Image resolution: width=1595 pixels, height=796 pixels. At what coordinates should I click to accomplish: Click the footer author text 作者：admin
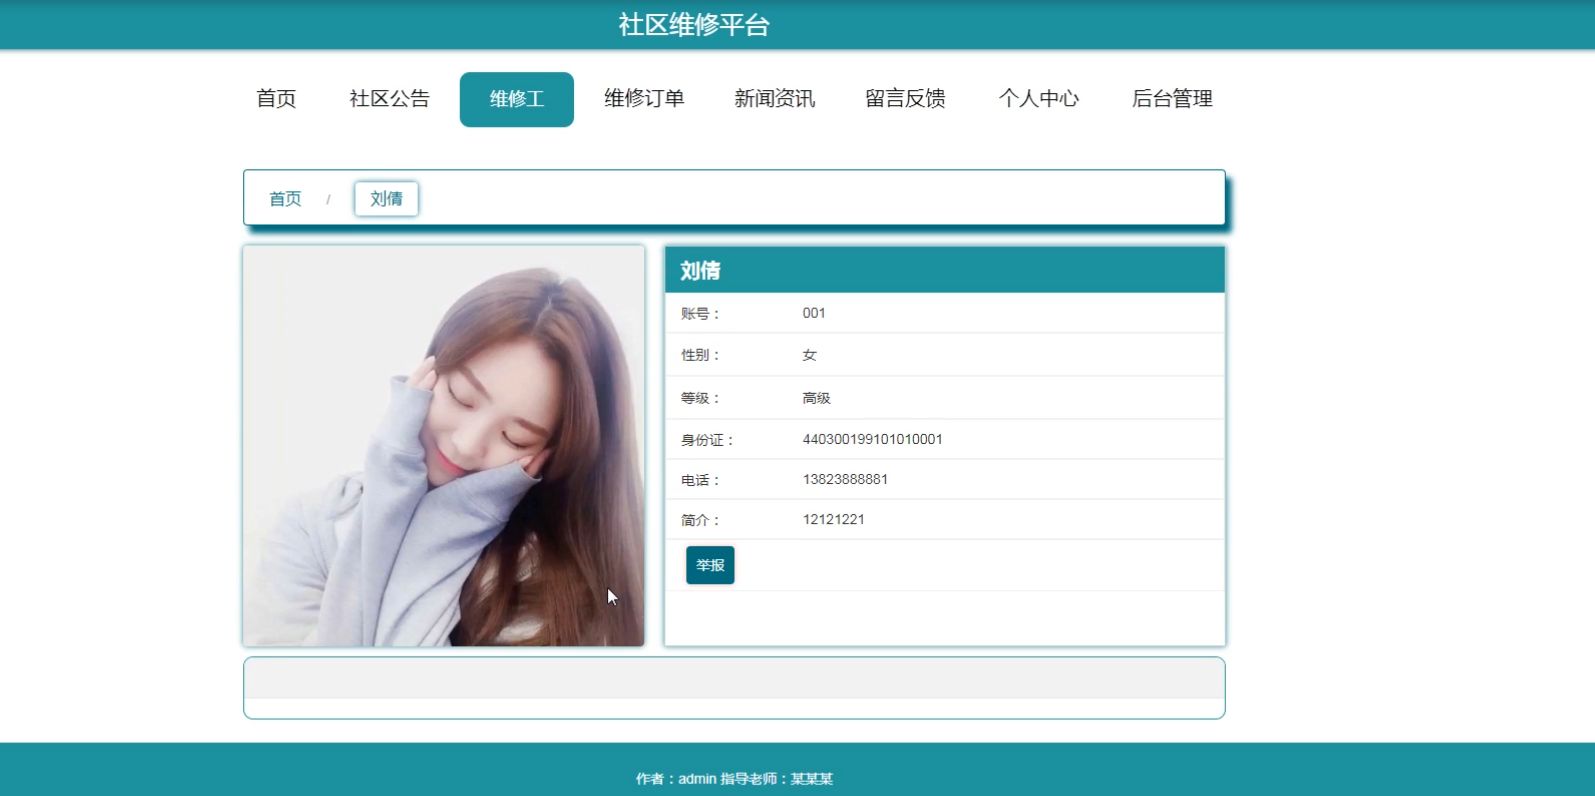tap(676, 779)
